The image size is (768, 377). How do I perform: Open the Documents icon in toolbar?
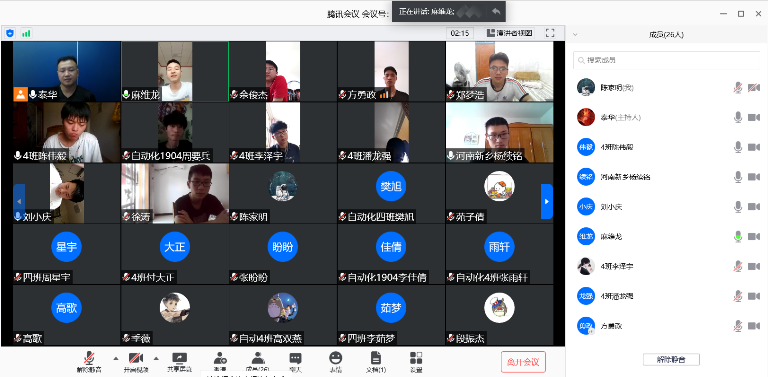(x=376, y=361)
